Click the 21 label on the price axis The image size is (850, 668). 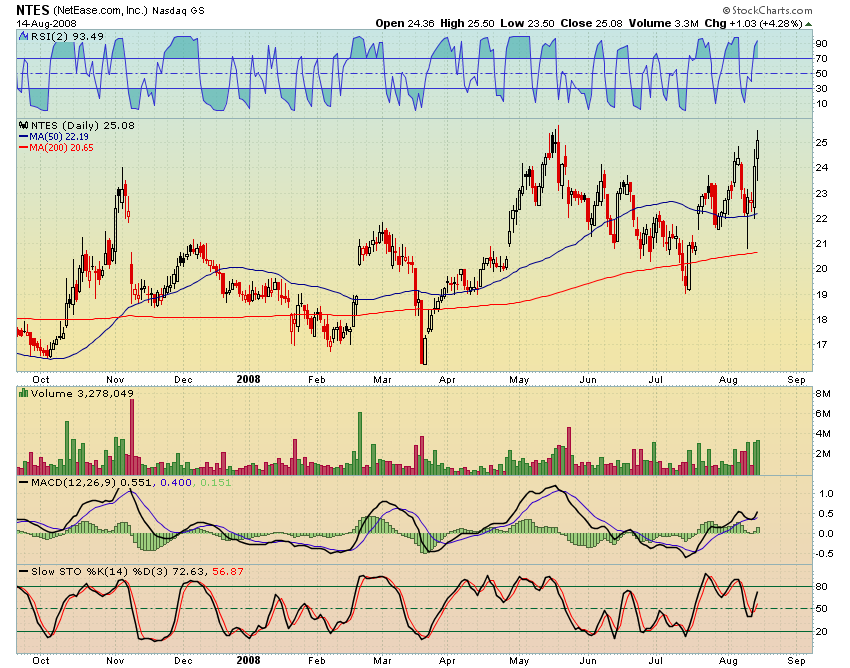pyautogui.click(x=821, y=243)
